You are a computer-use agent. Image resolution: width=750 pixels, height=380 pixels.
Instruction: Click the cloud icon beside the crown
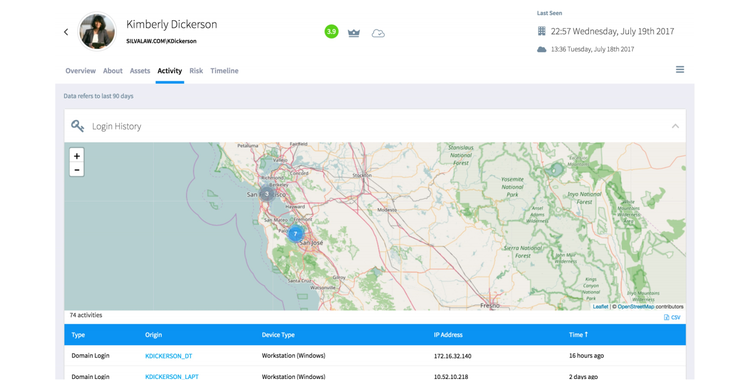tap(378, 33)
